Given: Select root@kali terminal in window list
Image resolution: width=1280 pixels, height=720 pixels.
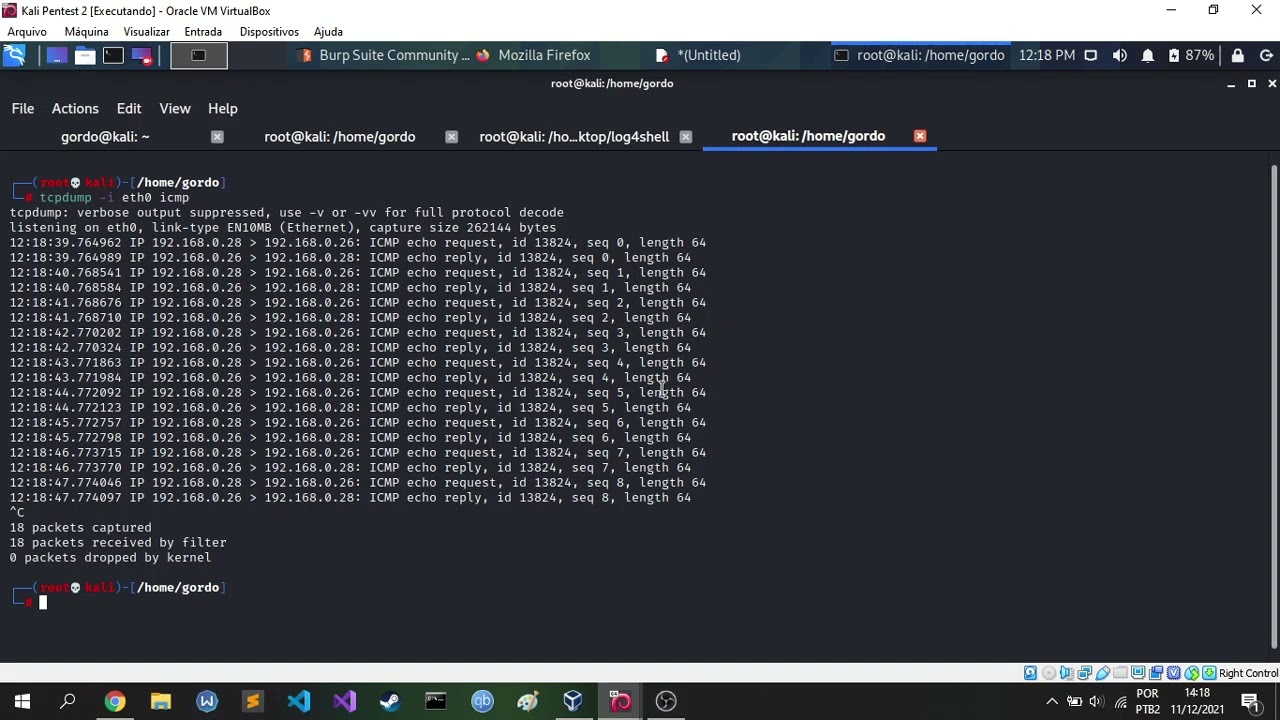Looking at the screenshot, I should tap(920, 55).
